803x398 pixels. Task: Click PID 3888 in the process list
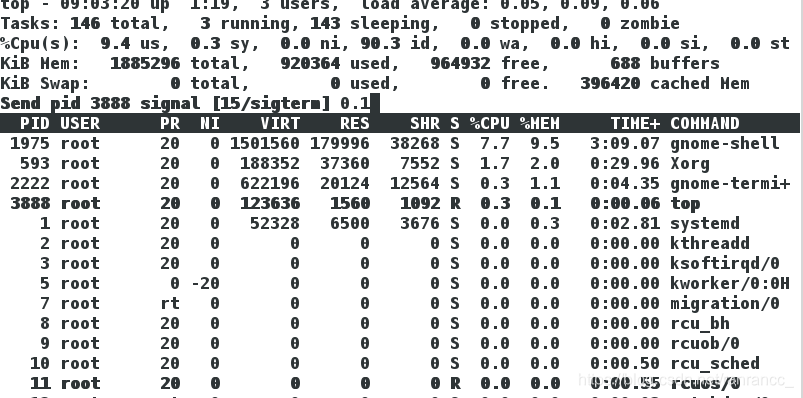click(30, 203)
